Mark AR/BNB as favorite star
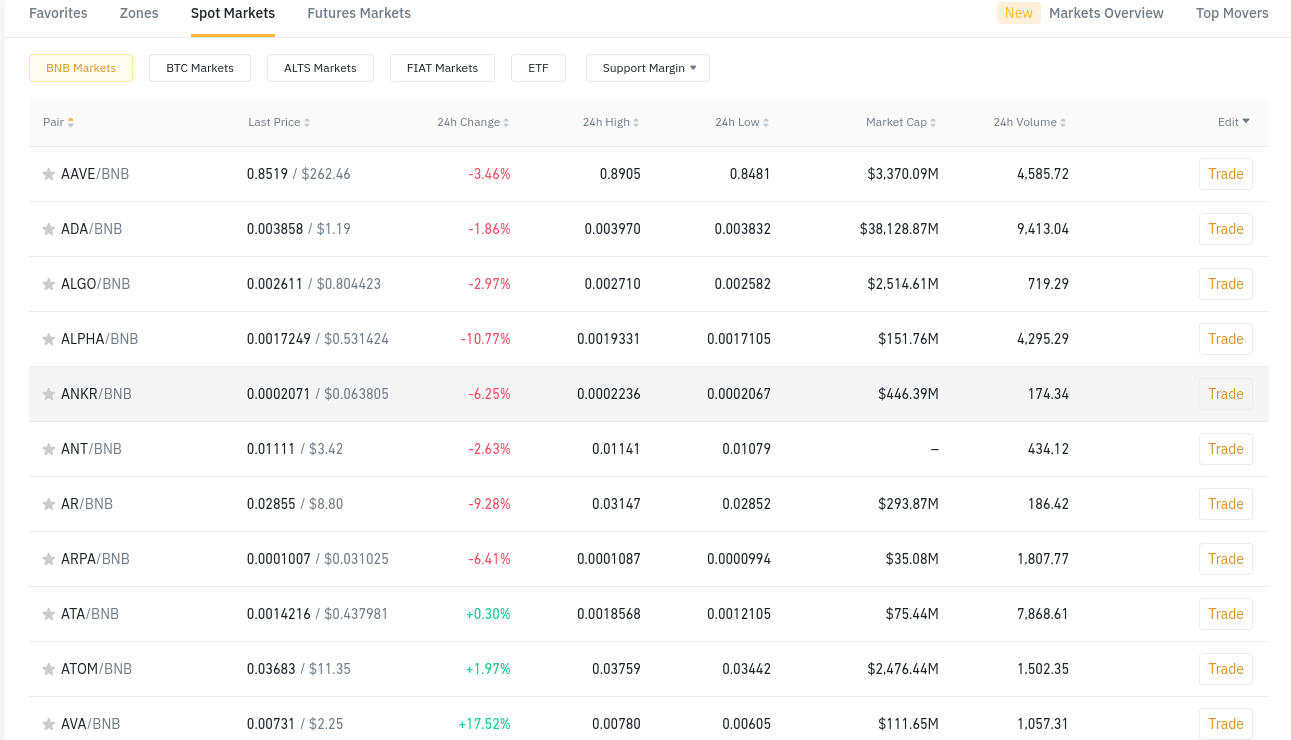This screenshot has width=1291, height=740. tap(48, 504)
